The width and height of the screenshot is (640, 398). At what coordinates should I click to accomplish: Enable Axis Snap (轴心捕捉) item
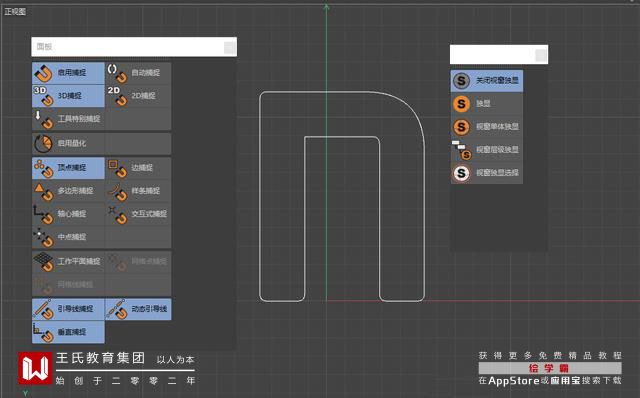point(68,214)
